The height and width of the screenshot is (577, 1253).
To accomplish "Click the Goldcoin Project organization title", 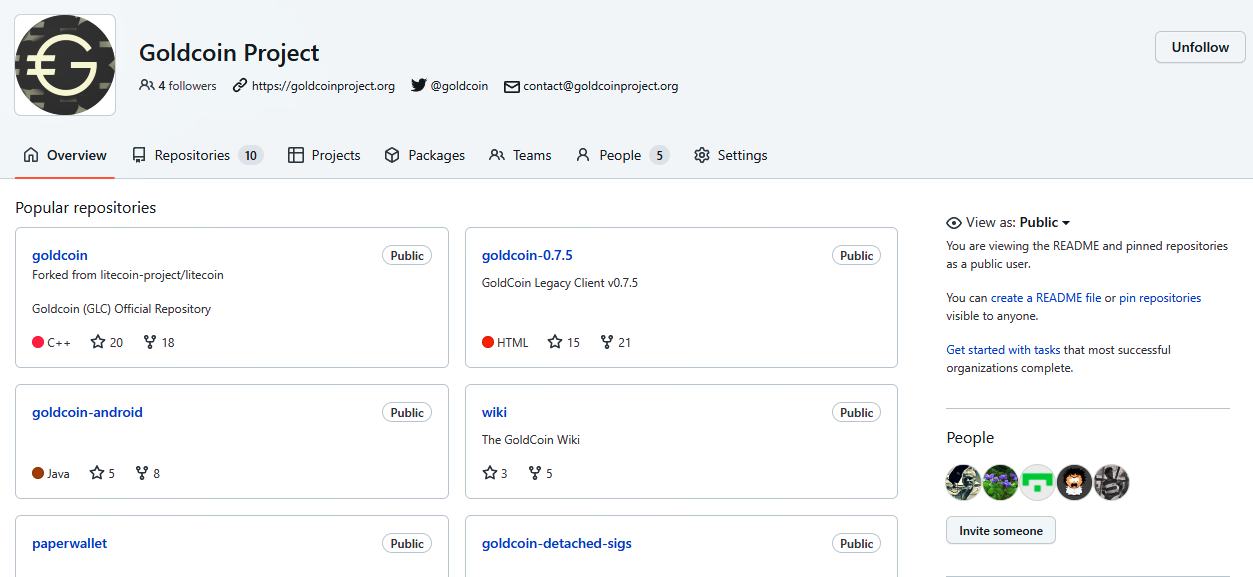I will 229,53.
